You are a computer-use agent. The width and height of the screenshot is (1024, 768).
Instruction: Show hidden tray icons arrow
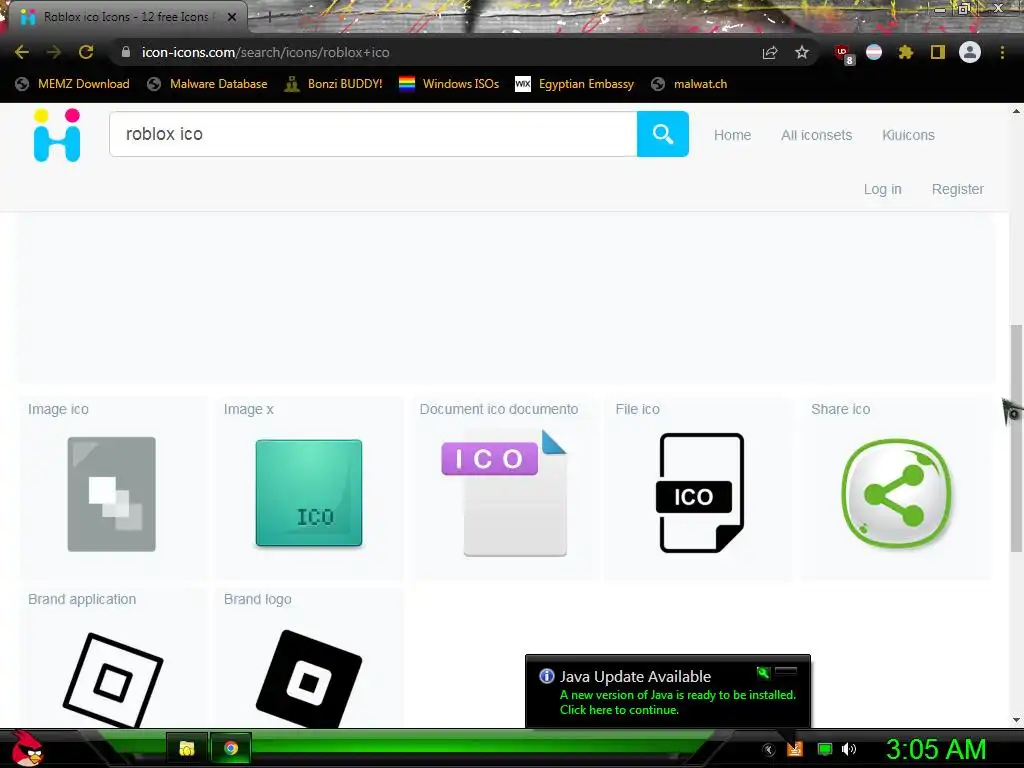tap(769, 750)
